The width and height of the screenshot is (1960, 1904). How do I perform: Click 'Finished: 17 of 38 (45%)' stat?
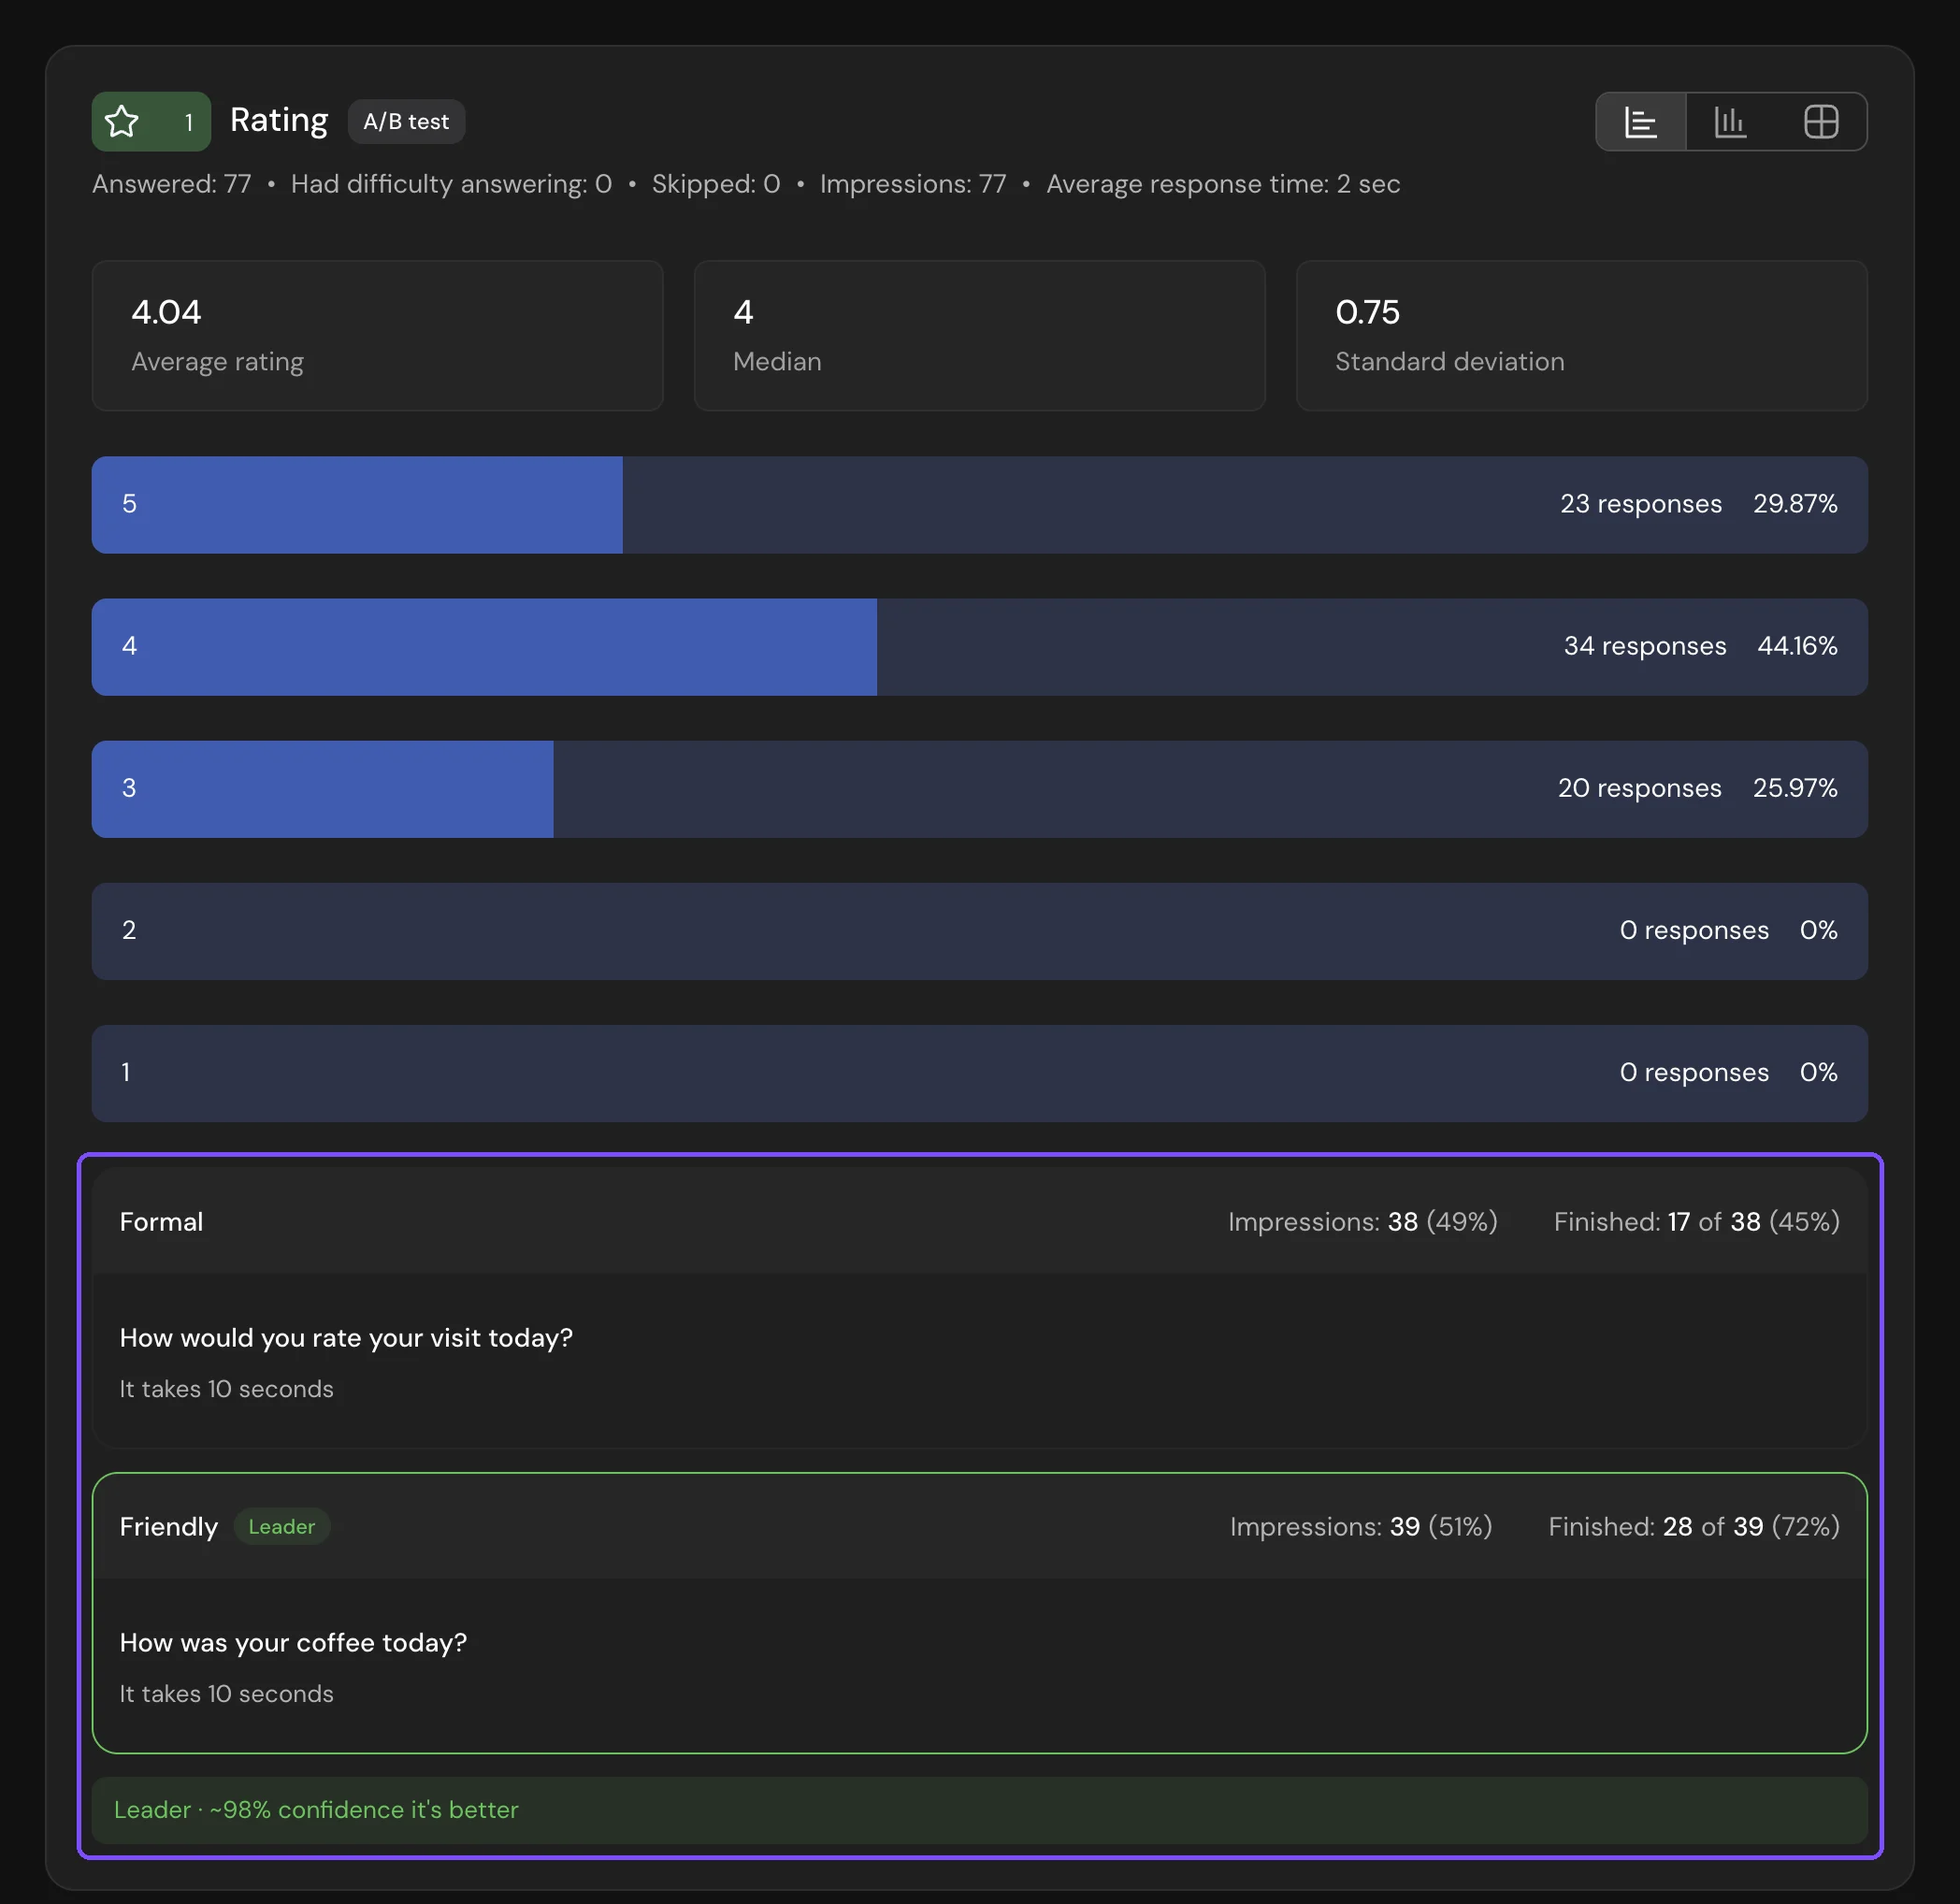(1696, 1222)
